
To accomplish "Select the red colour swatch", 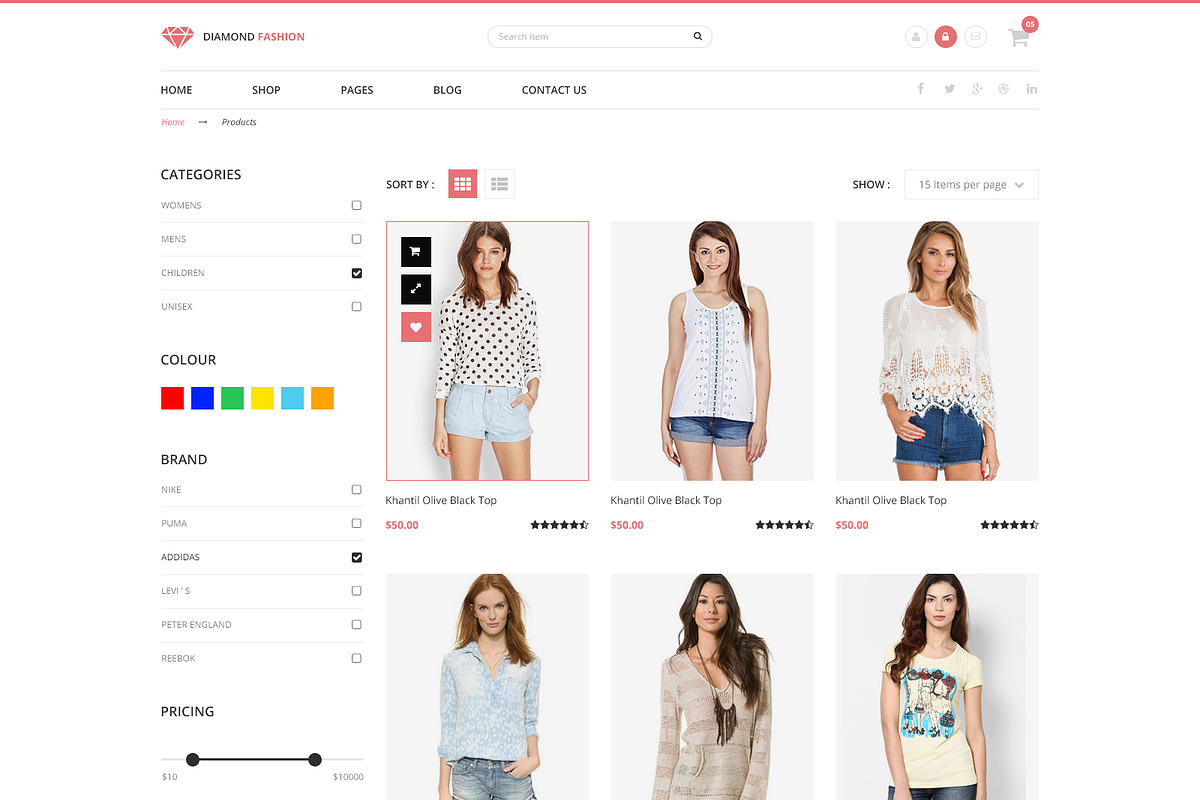I will tap(172, 398).
